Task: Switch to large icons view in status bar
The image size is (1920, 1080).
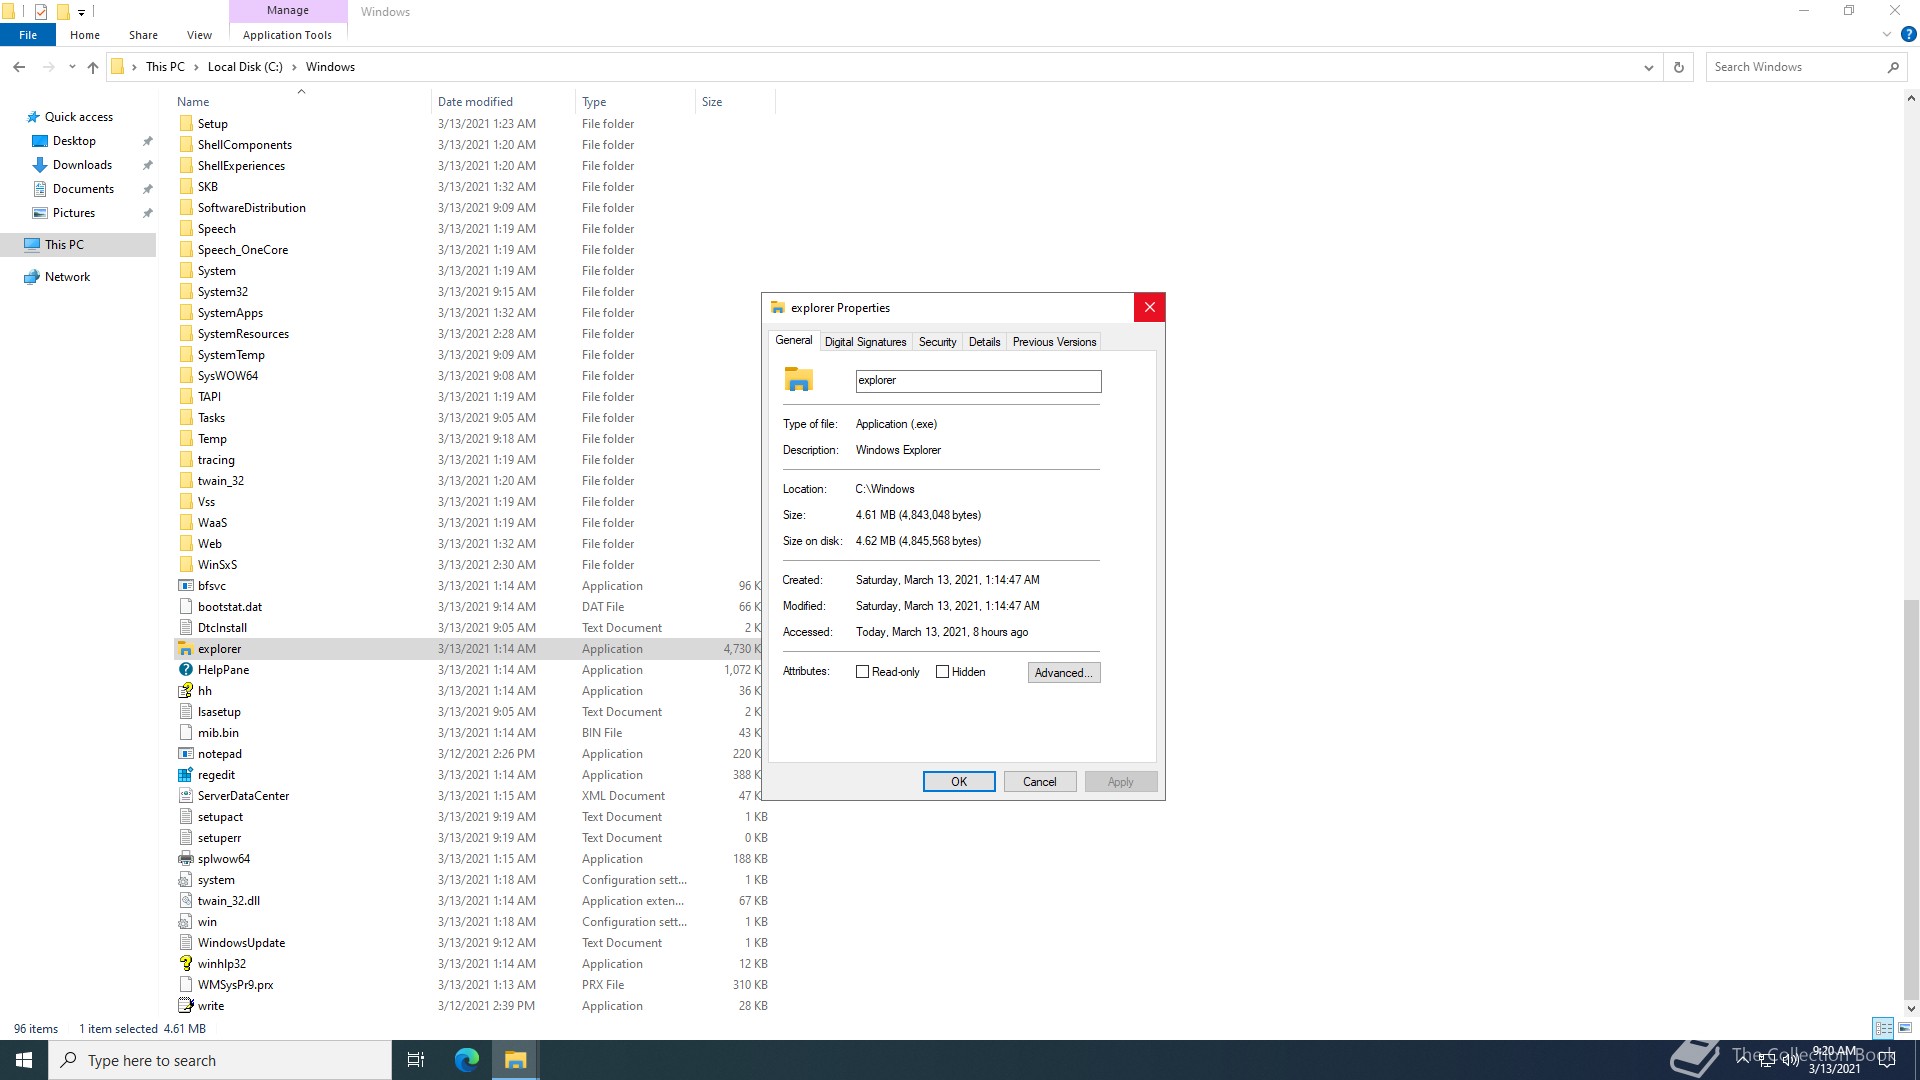Action: 1906,1028
